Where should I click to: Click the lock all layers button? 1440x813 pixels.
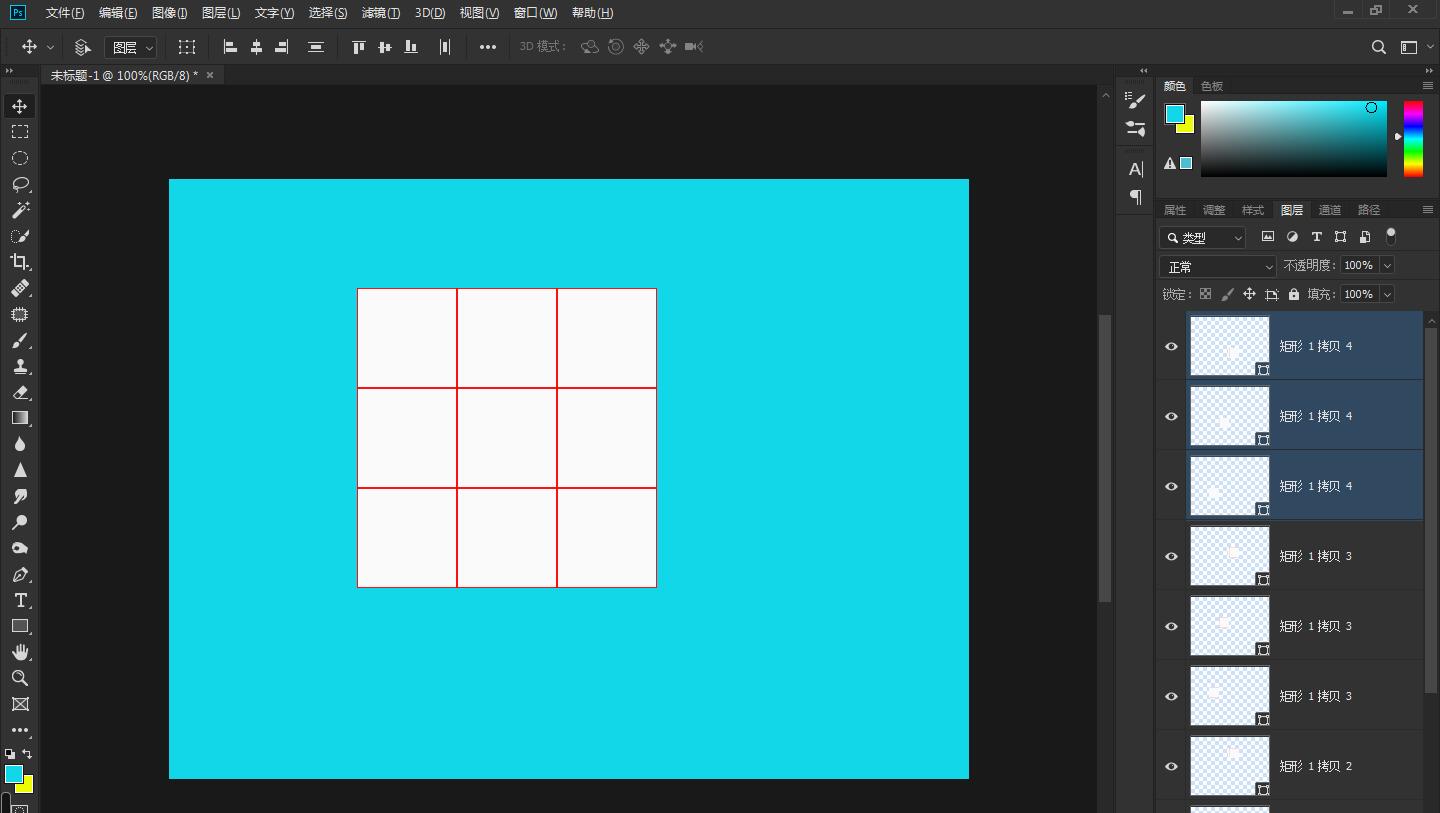pyautogui.click(x=1294, y=294)
